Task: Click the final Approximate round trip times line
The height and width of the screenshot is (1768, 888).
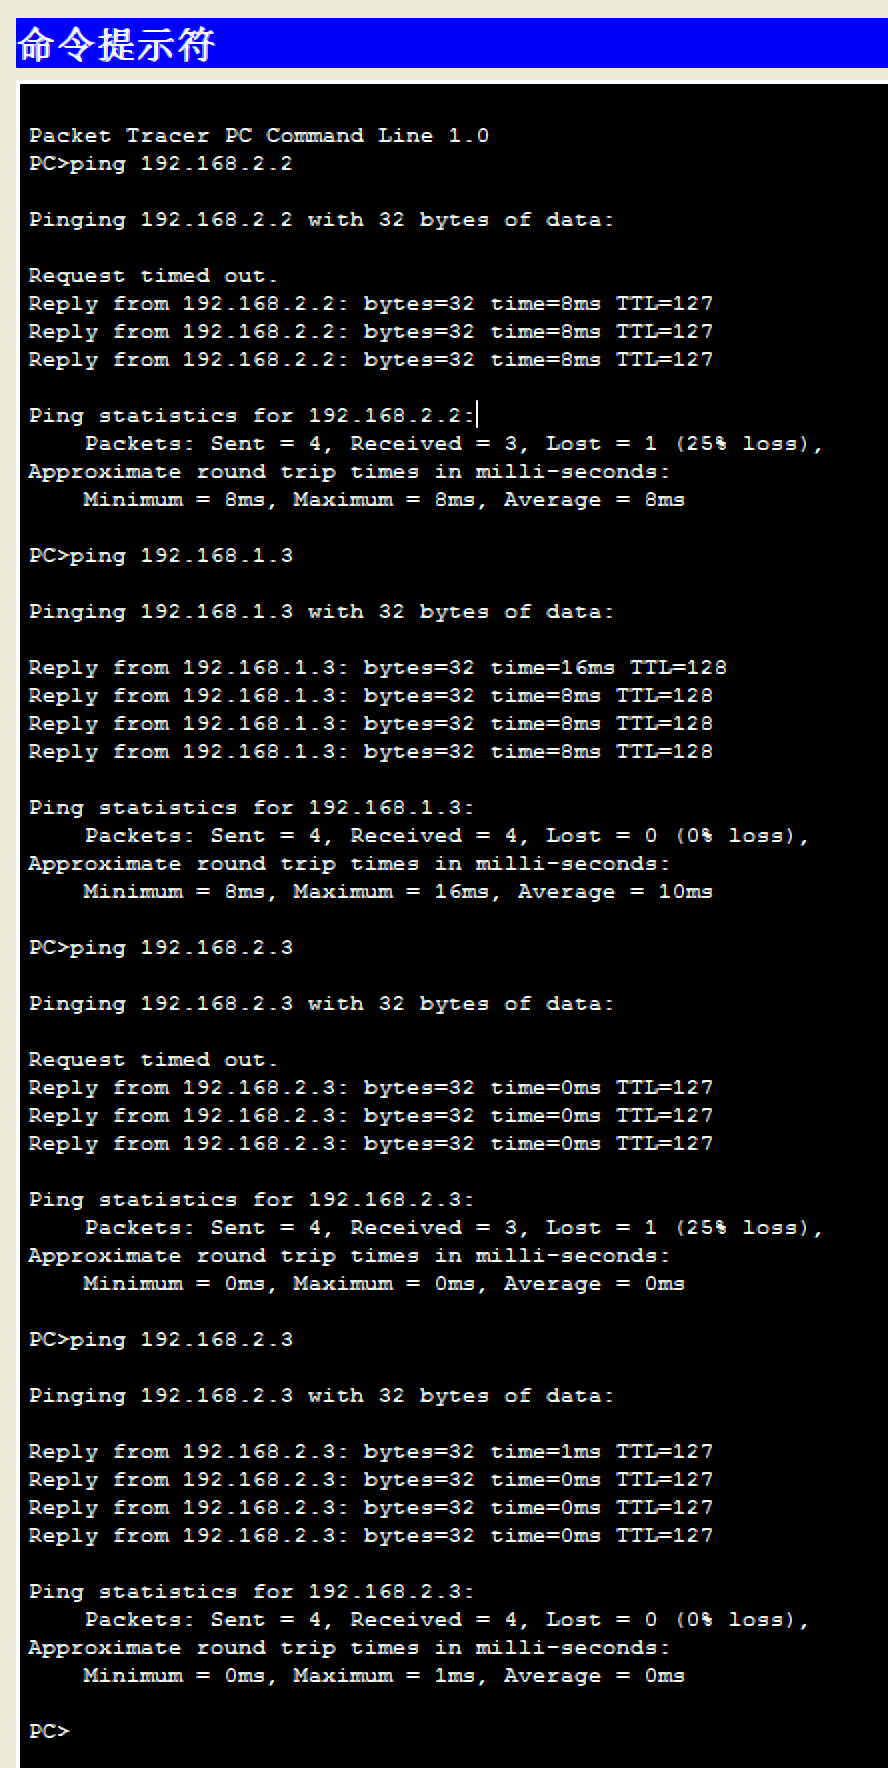Action: pyautogui.click(x=349, y=1647)
